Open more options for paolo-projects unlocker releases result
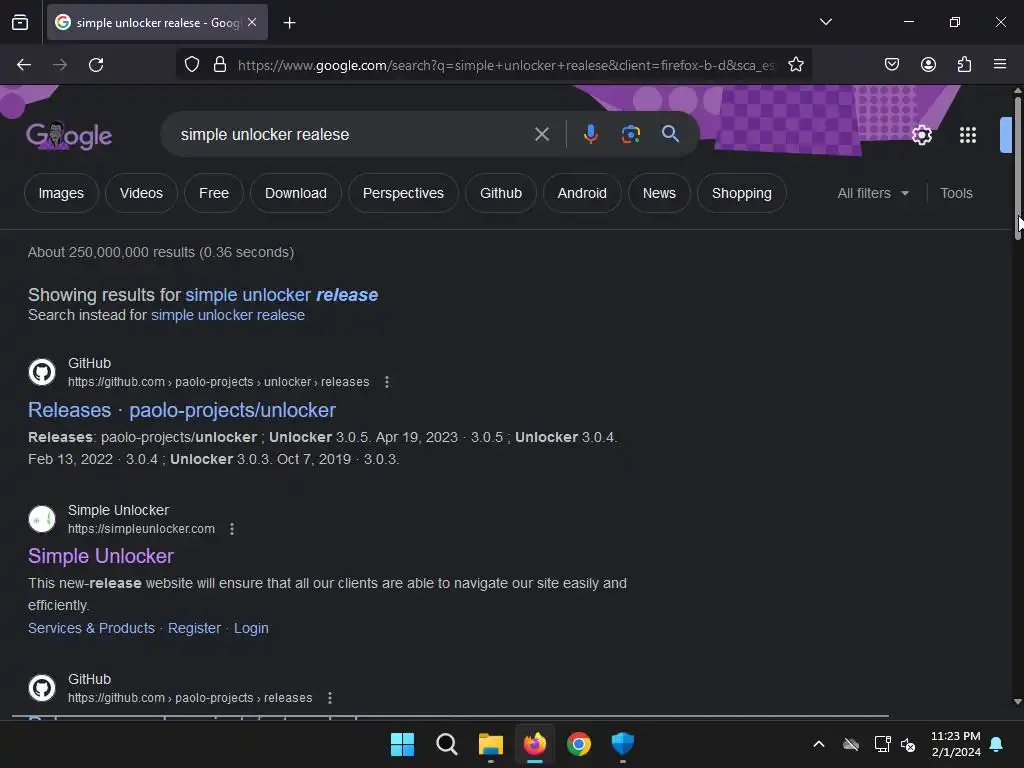The height and width of the screenshot is (768, 1024). tap(387, 382)
